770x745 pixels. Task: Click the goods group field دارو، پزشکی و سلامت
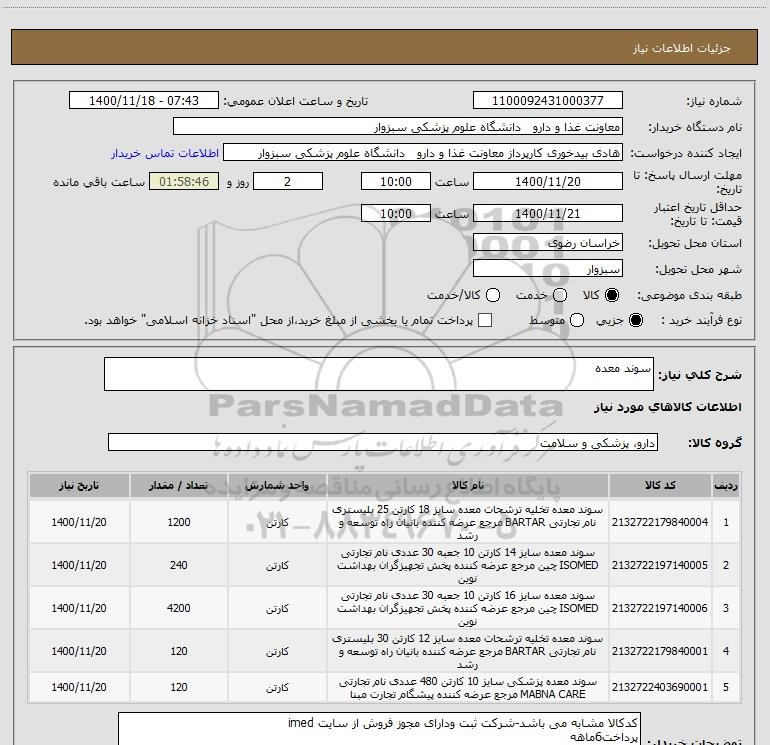[x=383, y=442]
